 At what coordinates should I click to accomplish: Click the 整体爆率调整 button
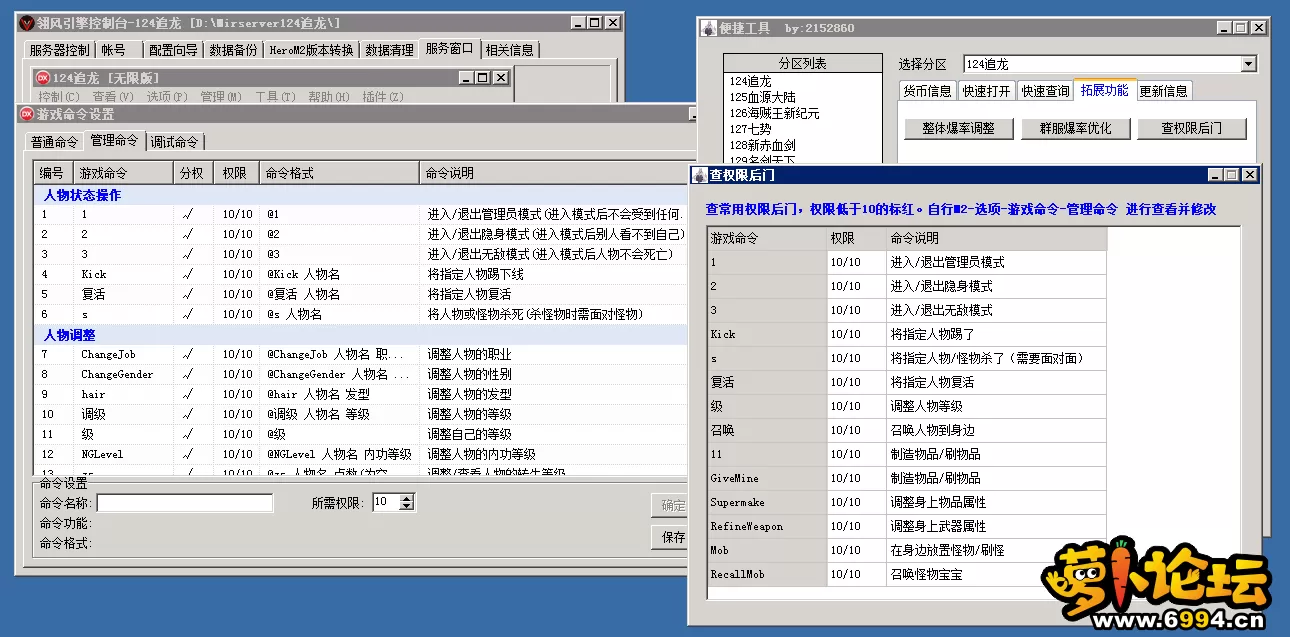pyautogui.click(x=958, y=128)
